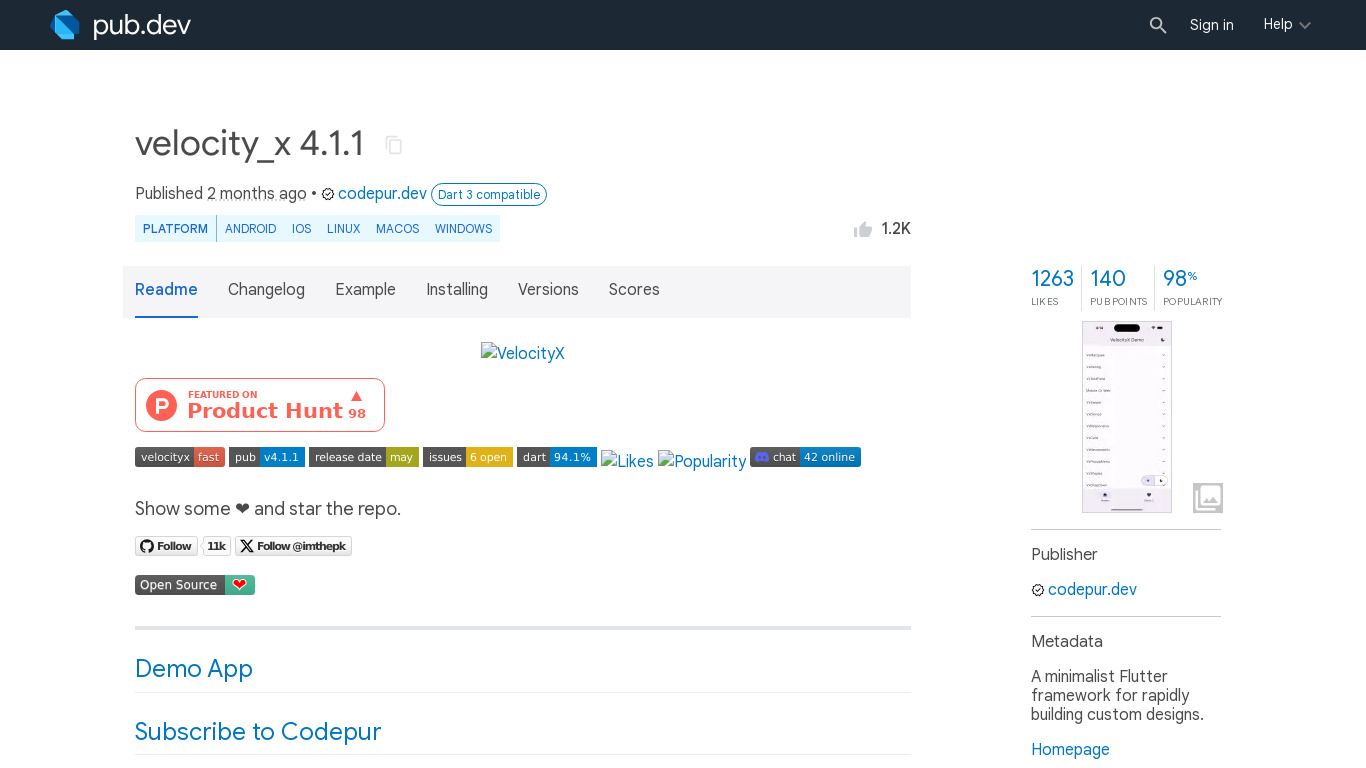Open the Scores tab

tap(634, 290)
